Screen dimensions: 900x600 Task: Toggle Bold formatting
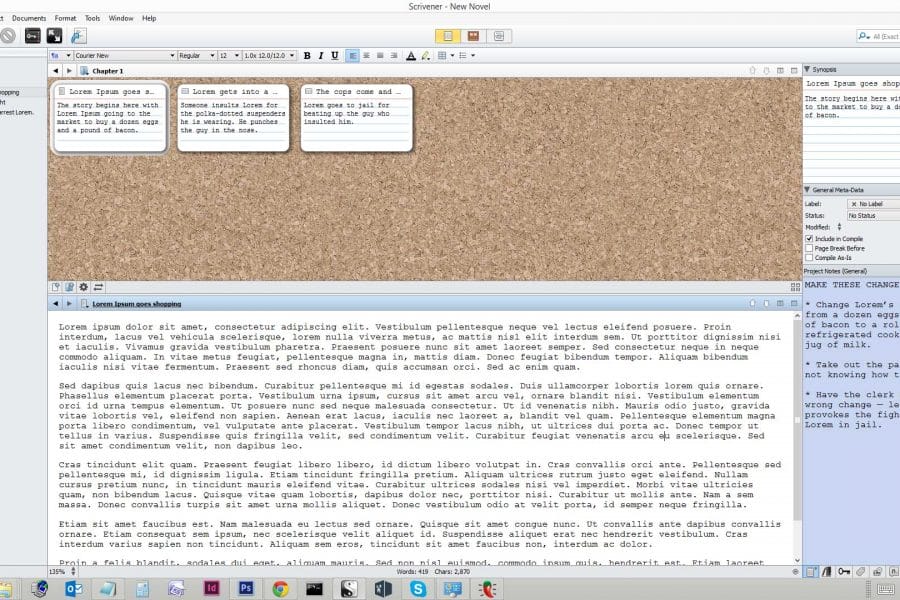307,56
